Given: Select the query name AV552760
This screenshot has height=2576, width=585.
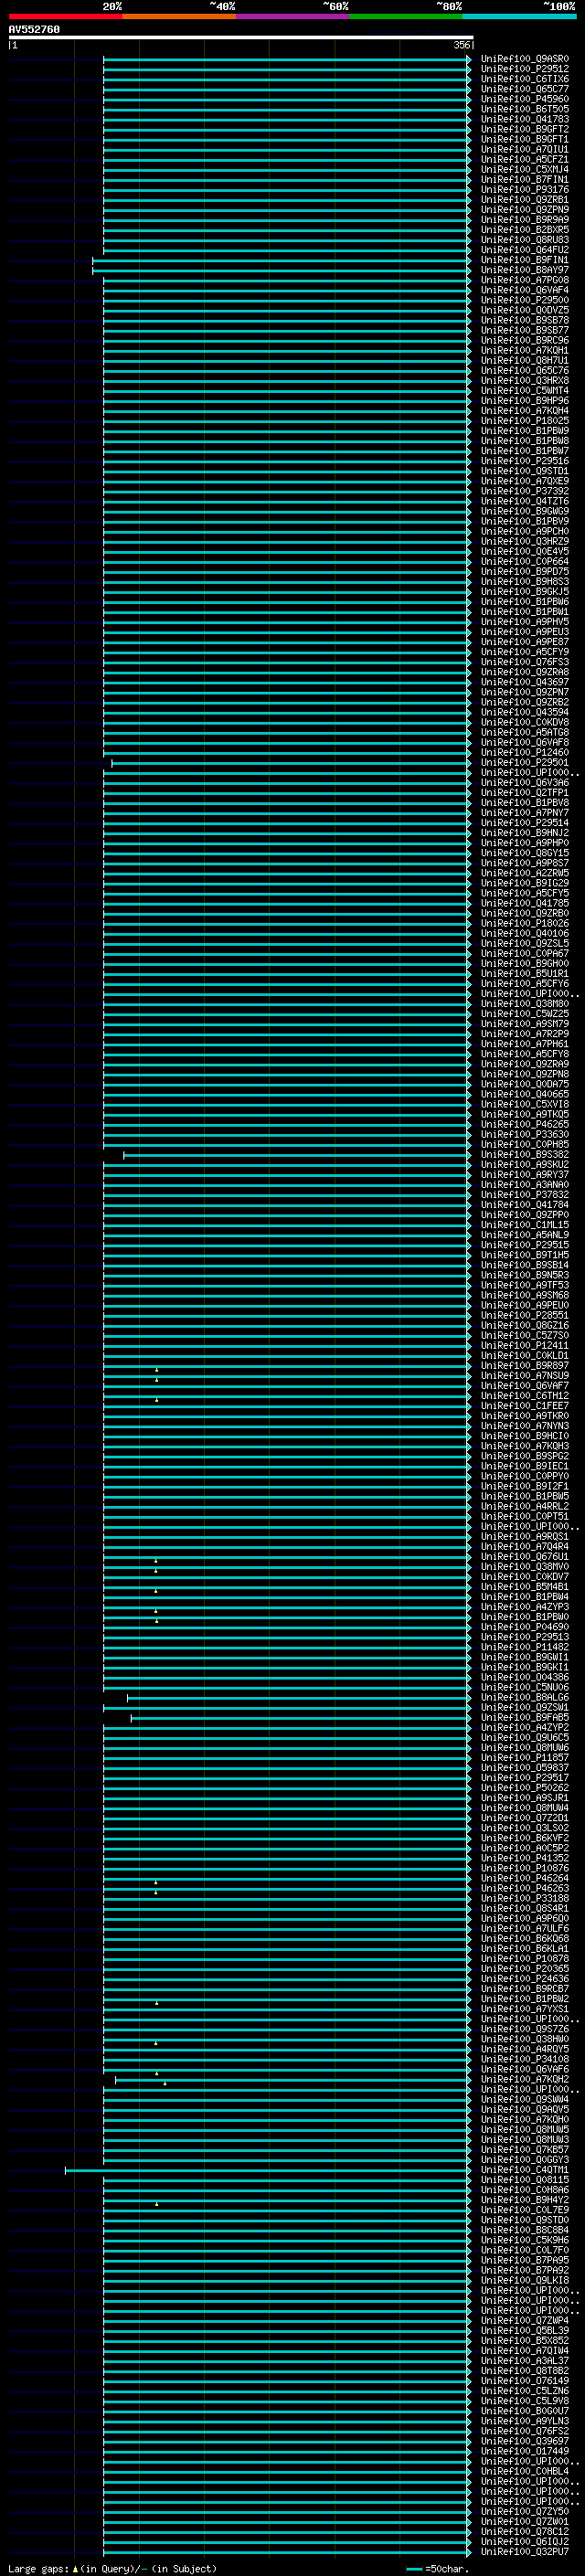Looking at the screenshot, I should coord(34,30).
